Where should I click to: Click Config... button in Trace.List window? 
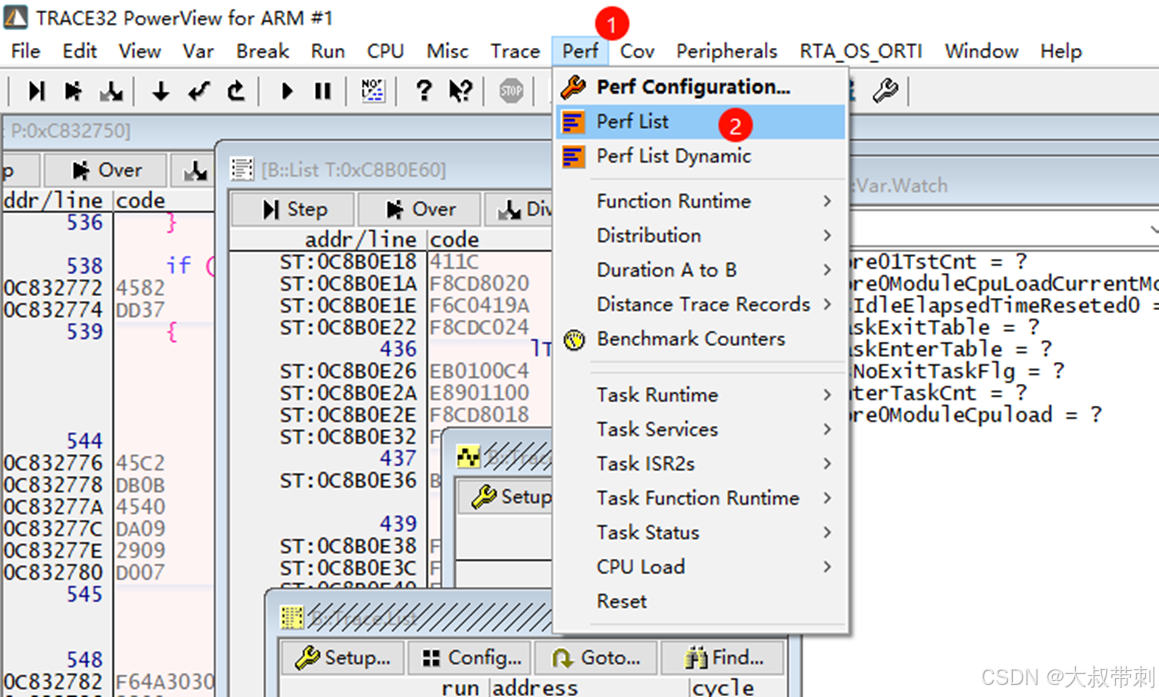[469, 657]
